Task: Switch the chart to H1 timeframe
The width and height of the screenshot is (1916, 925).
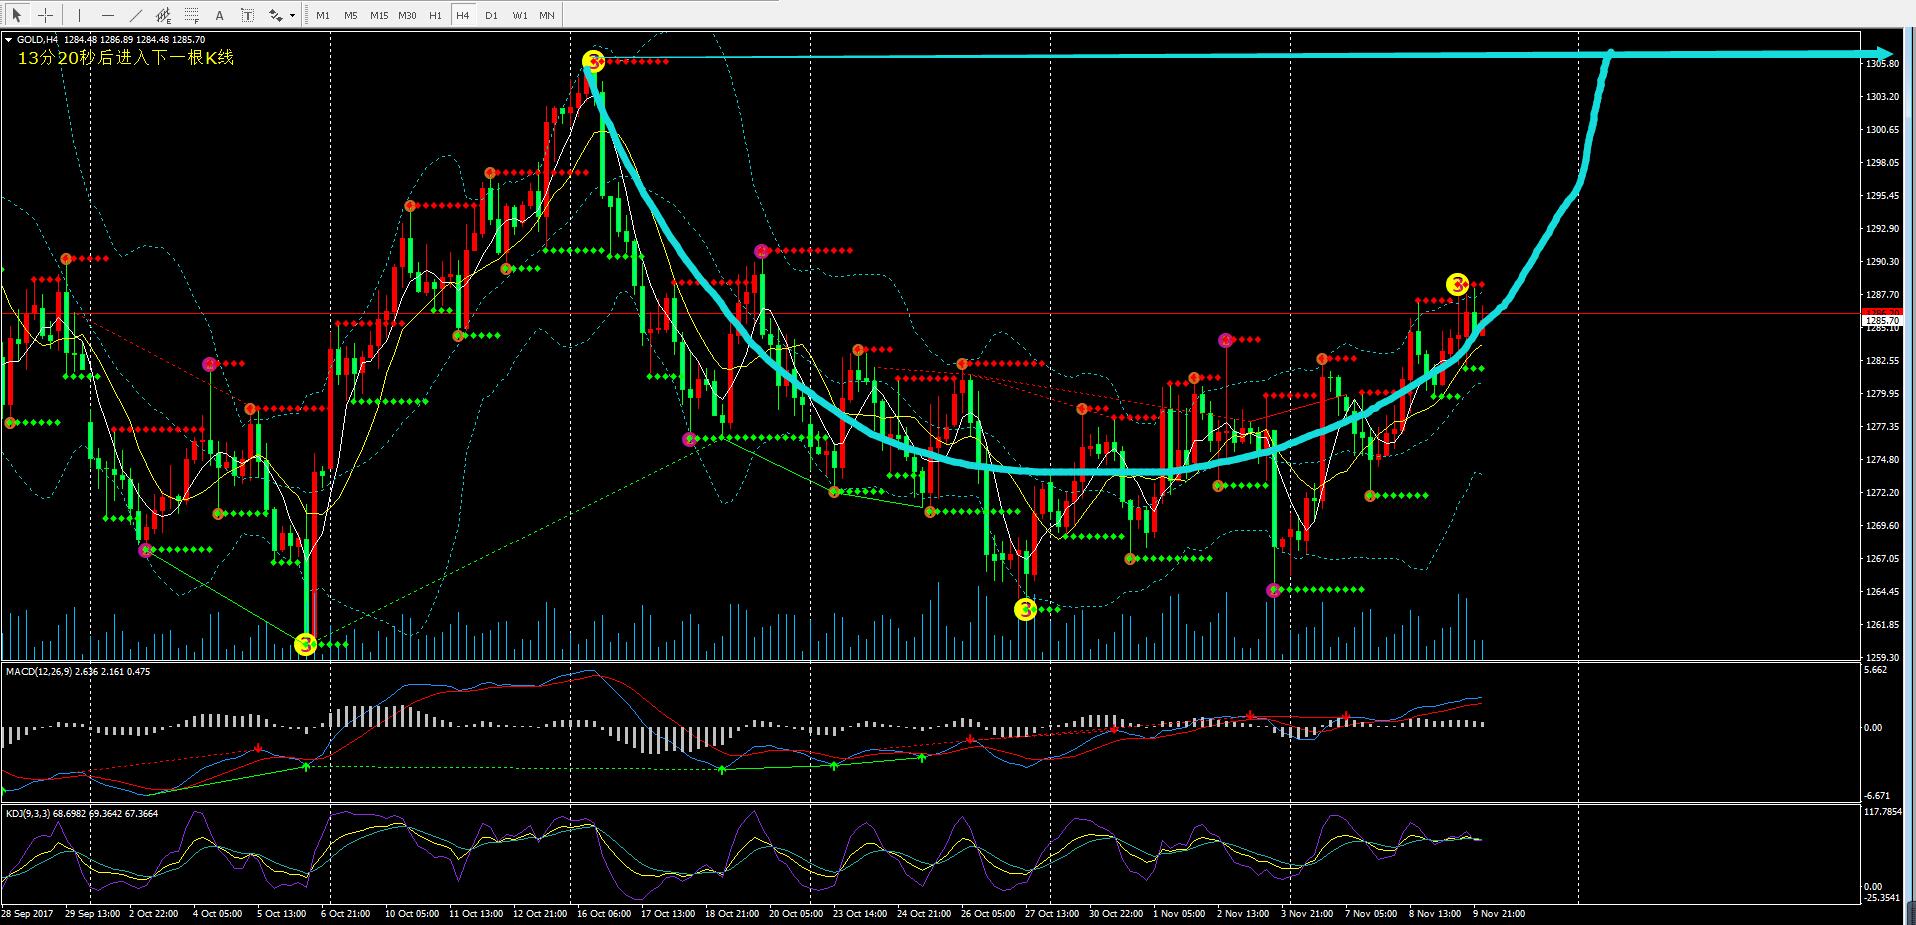Action: tap(435, 15)
